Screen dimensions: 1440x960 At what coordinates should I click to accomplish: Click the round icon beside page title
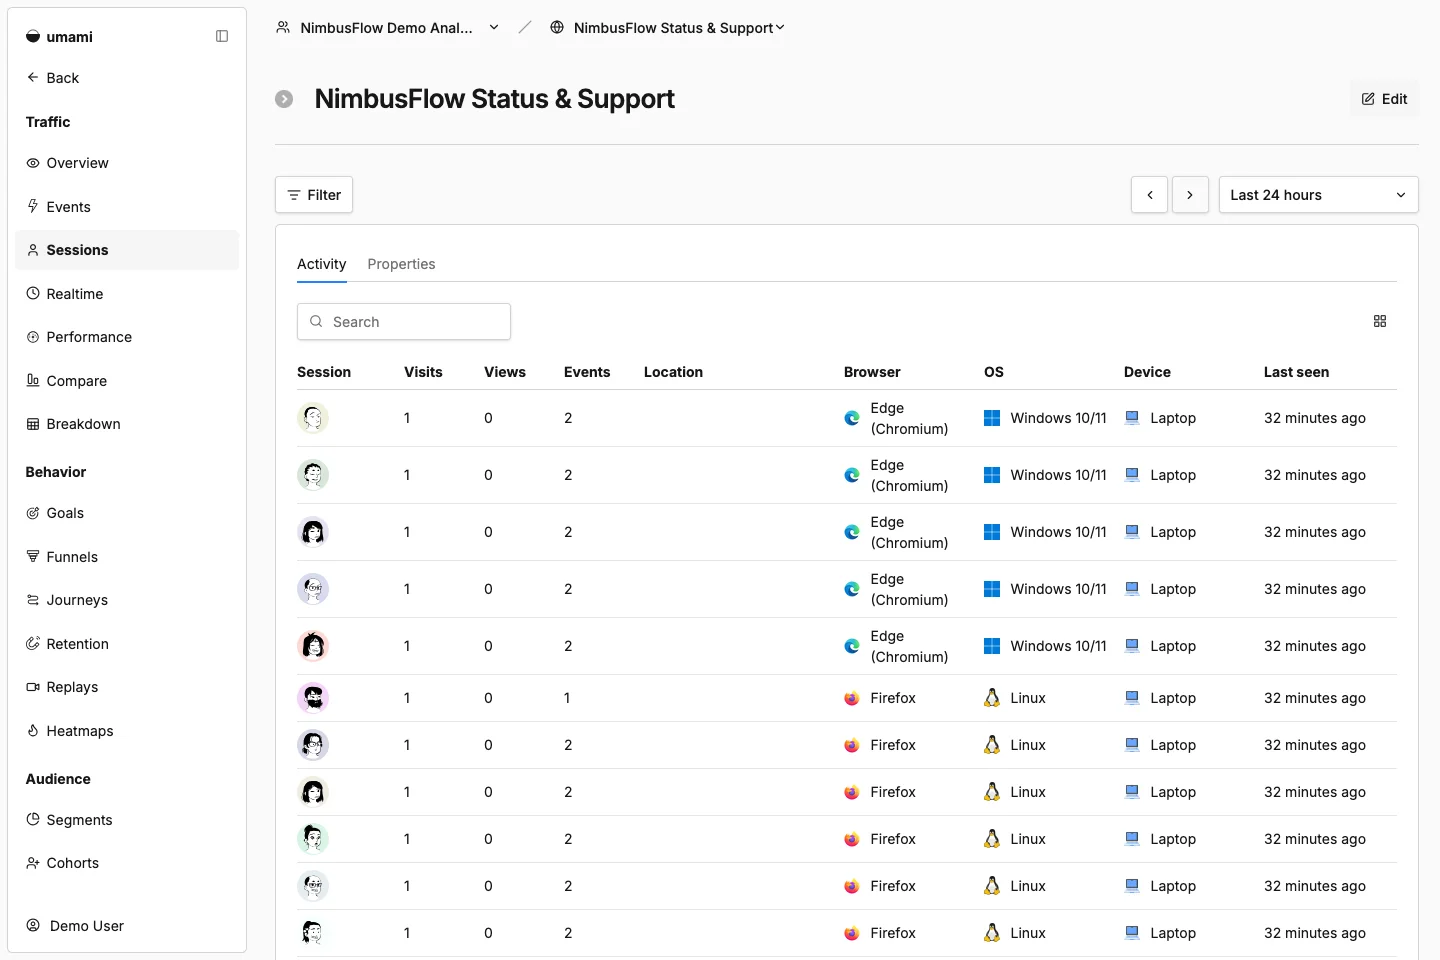(284, 99)
